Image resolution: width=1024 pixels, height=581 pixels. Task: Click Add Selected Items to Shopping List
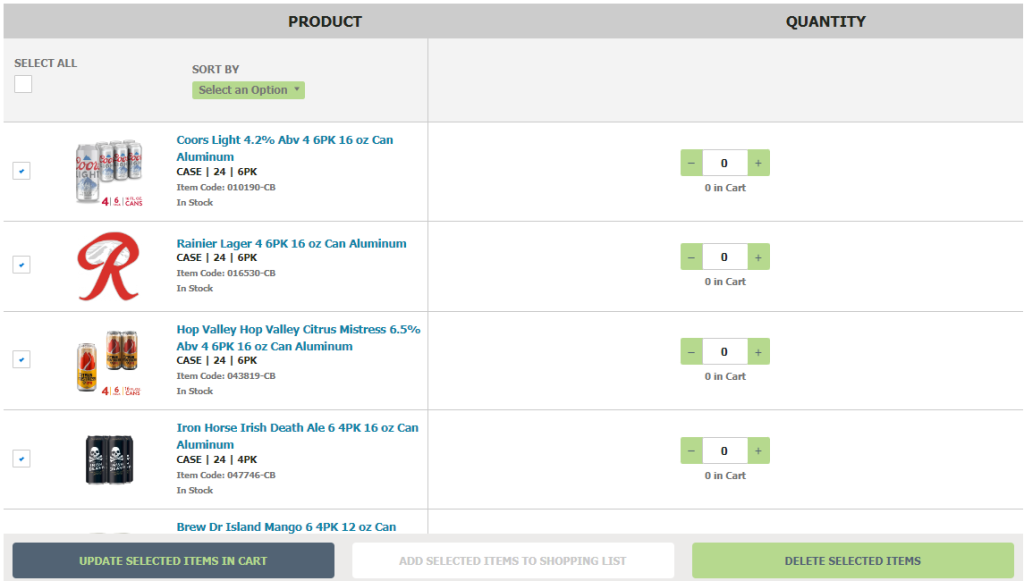tap(513, 561)
